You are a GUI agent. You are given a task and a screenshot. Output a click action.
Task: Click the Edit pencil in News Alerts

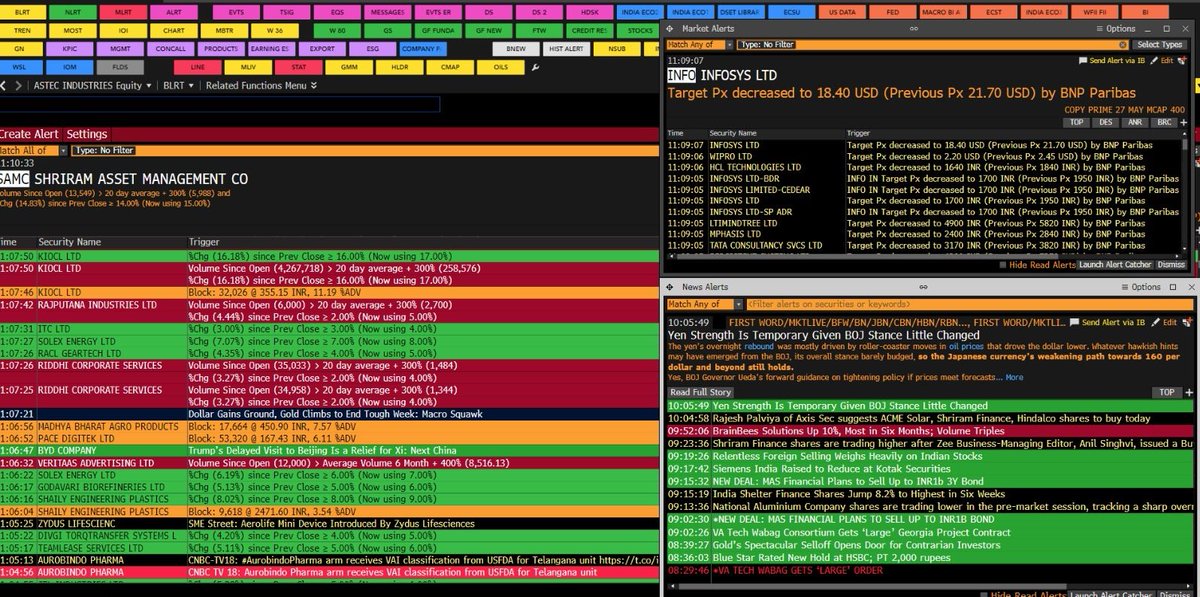pyautogui.click(x=1165, y=322)
